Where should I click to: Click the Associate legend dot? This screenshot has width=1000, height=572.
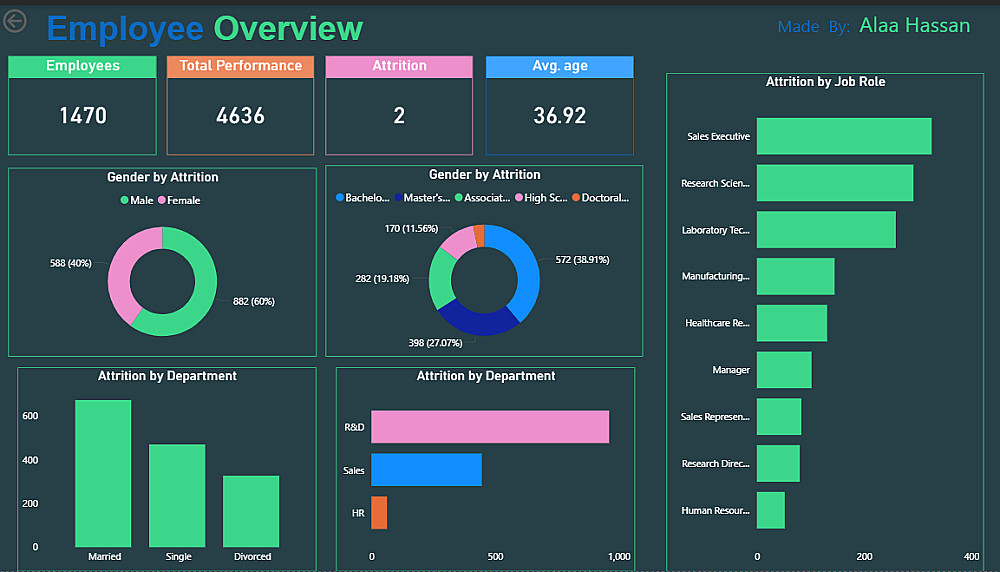coord(459,198)
